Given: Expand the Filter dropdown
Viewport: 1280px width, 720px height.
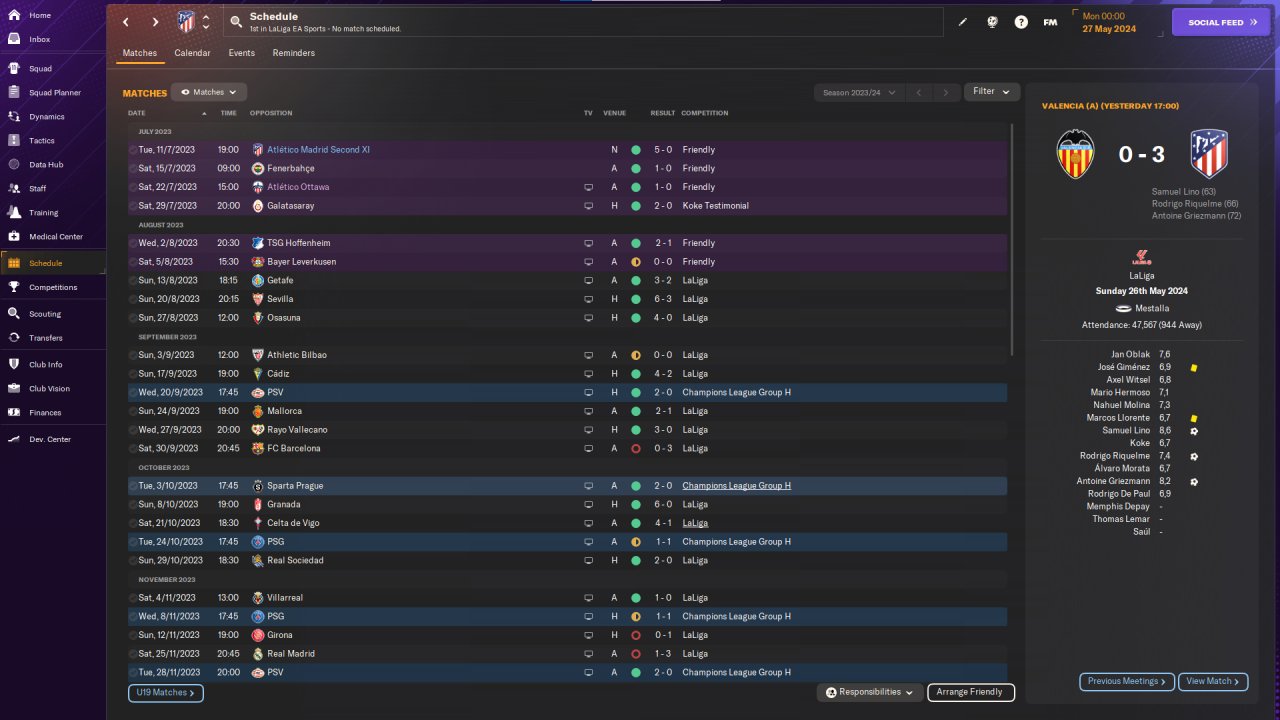Looking at the screenshot, I should pyautogui.click(x=991, y=92).
